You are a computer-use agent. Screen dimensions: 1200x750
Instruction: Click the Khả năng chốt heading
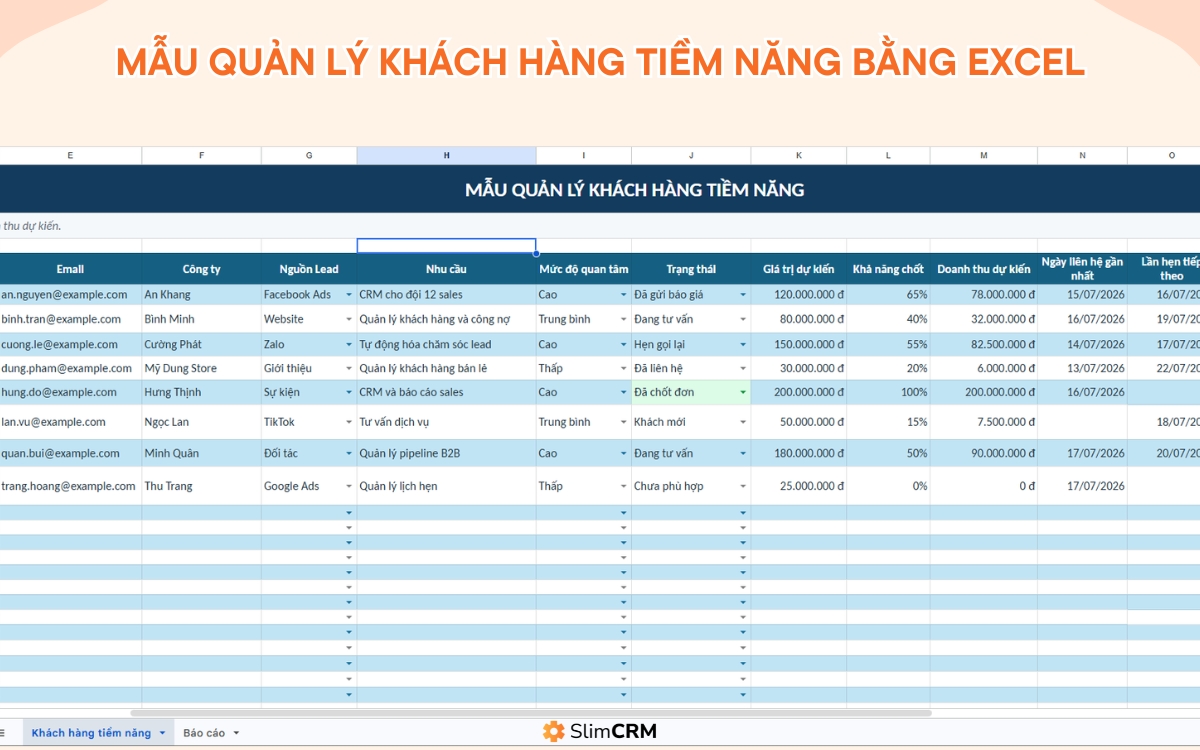coord(888,269)
